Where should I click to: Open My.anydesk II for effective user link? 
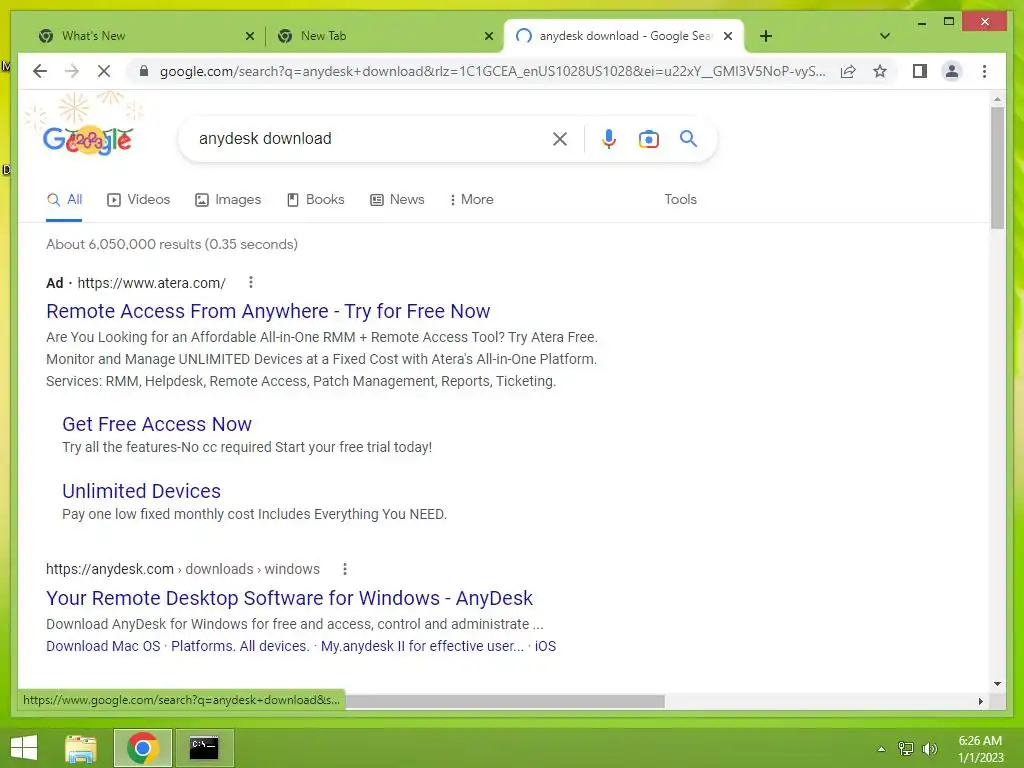[422, 646]
